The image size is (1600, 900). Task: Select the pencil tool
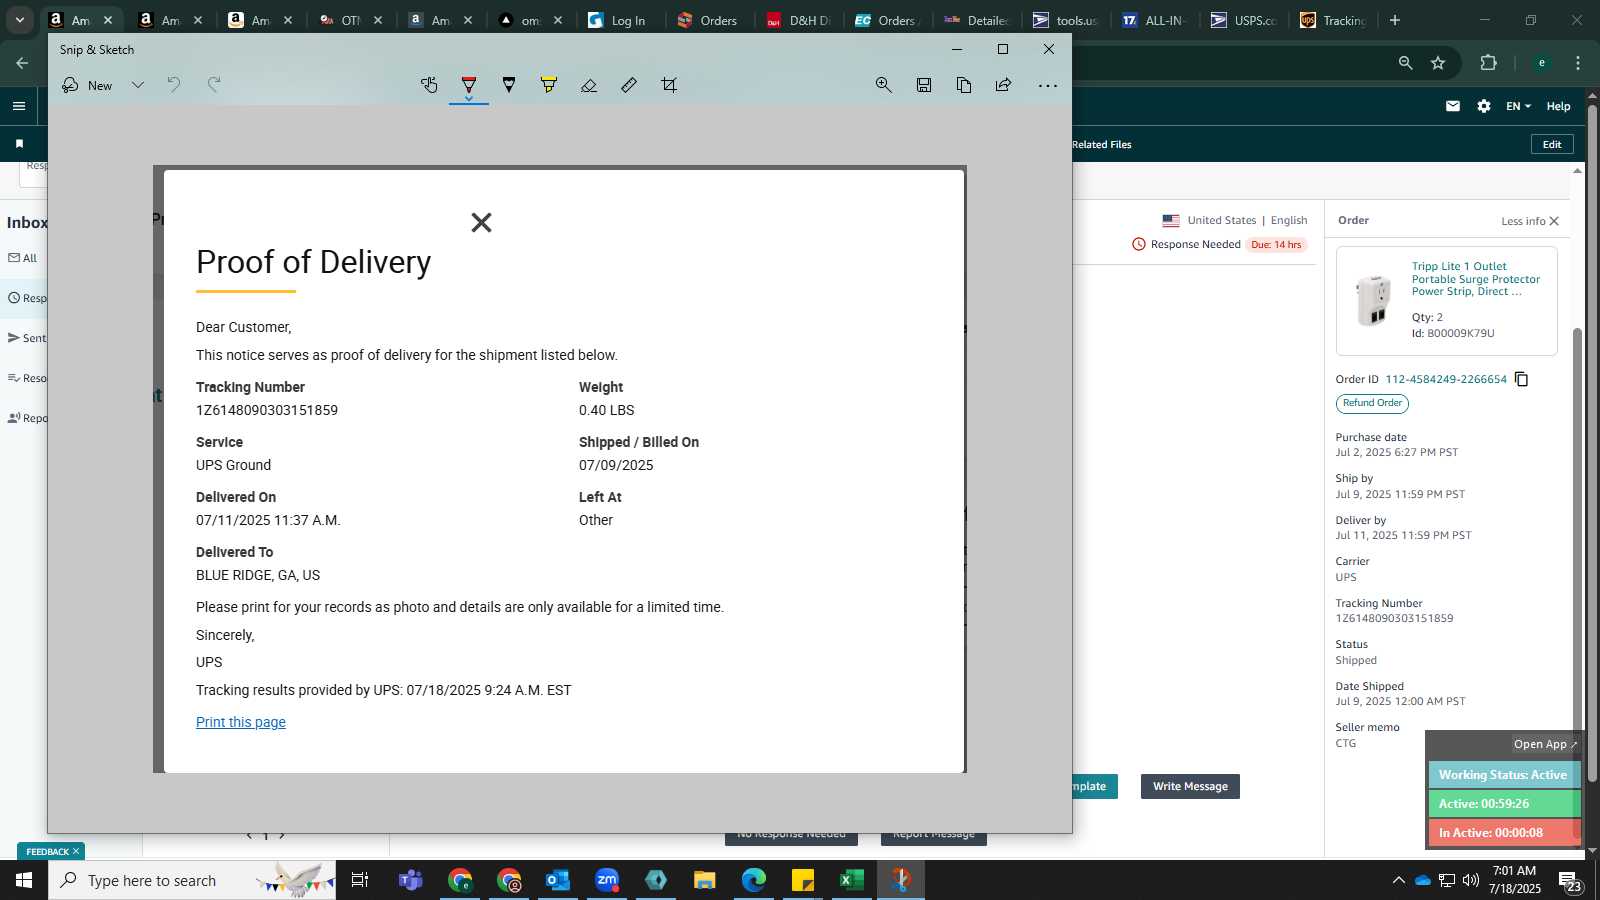(x=509, y=85)
